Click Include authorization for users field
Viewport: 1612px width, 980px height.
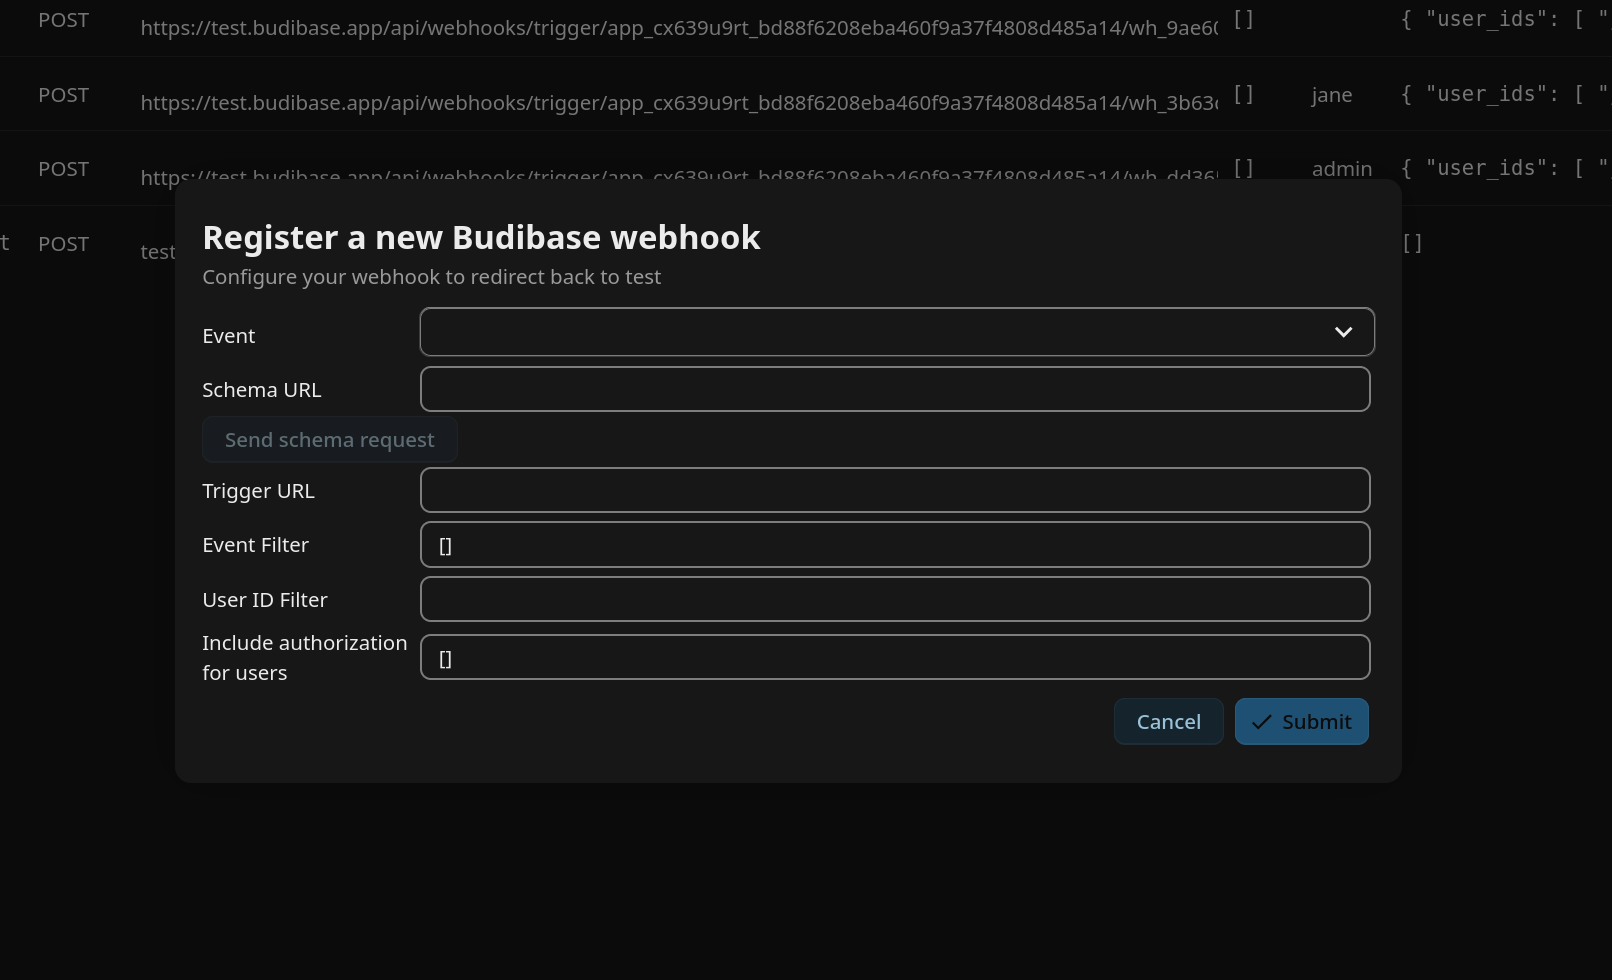pos(895,657)
